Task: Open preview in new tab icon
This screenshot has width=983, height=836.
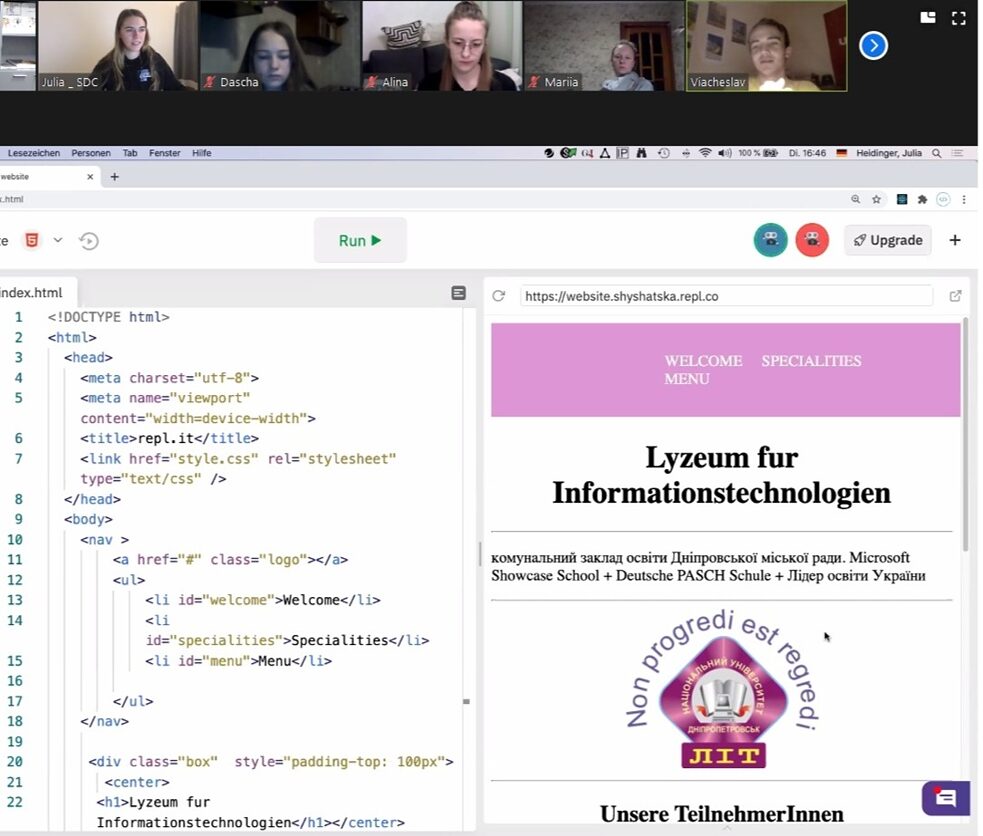Action: click(x=955, y=296)
